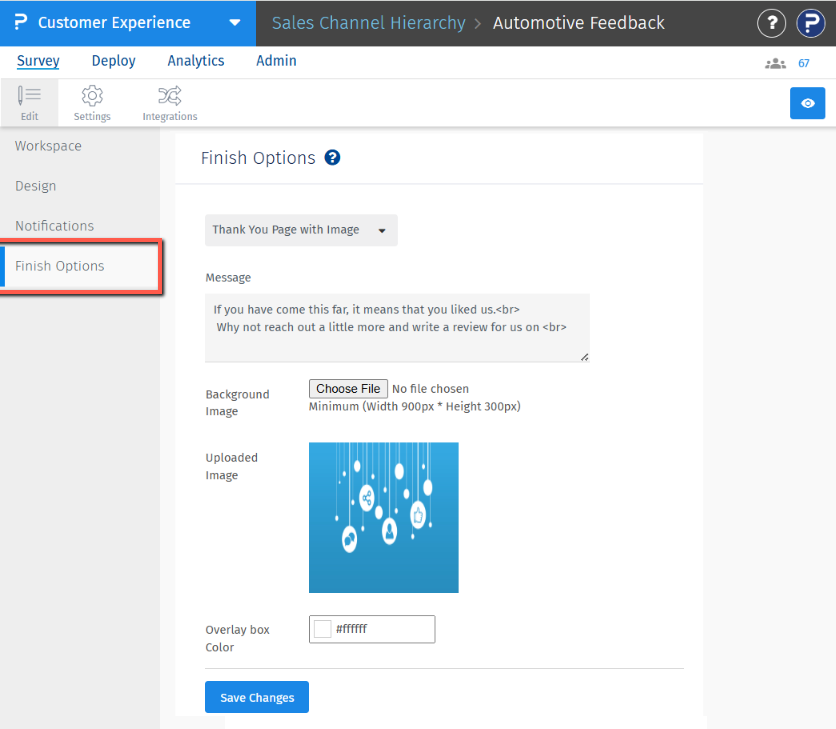836x729 pixels.
Task: Click the help question mark in header
Action: [771, 23]
